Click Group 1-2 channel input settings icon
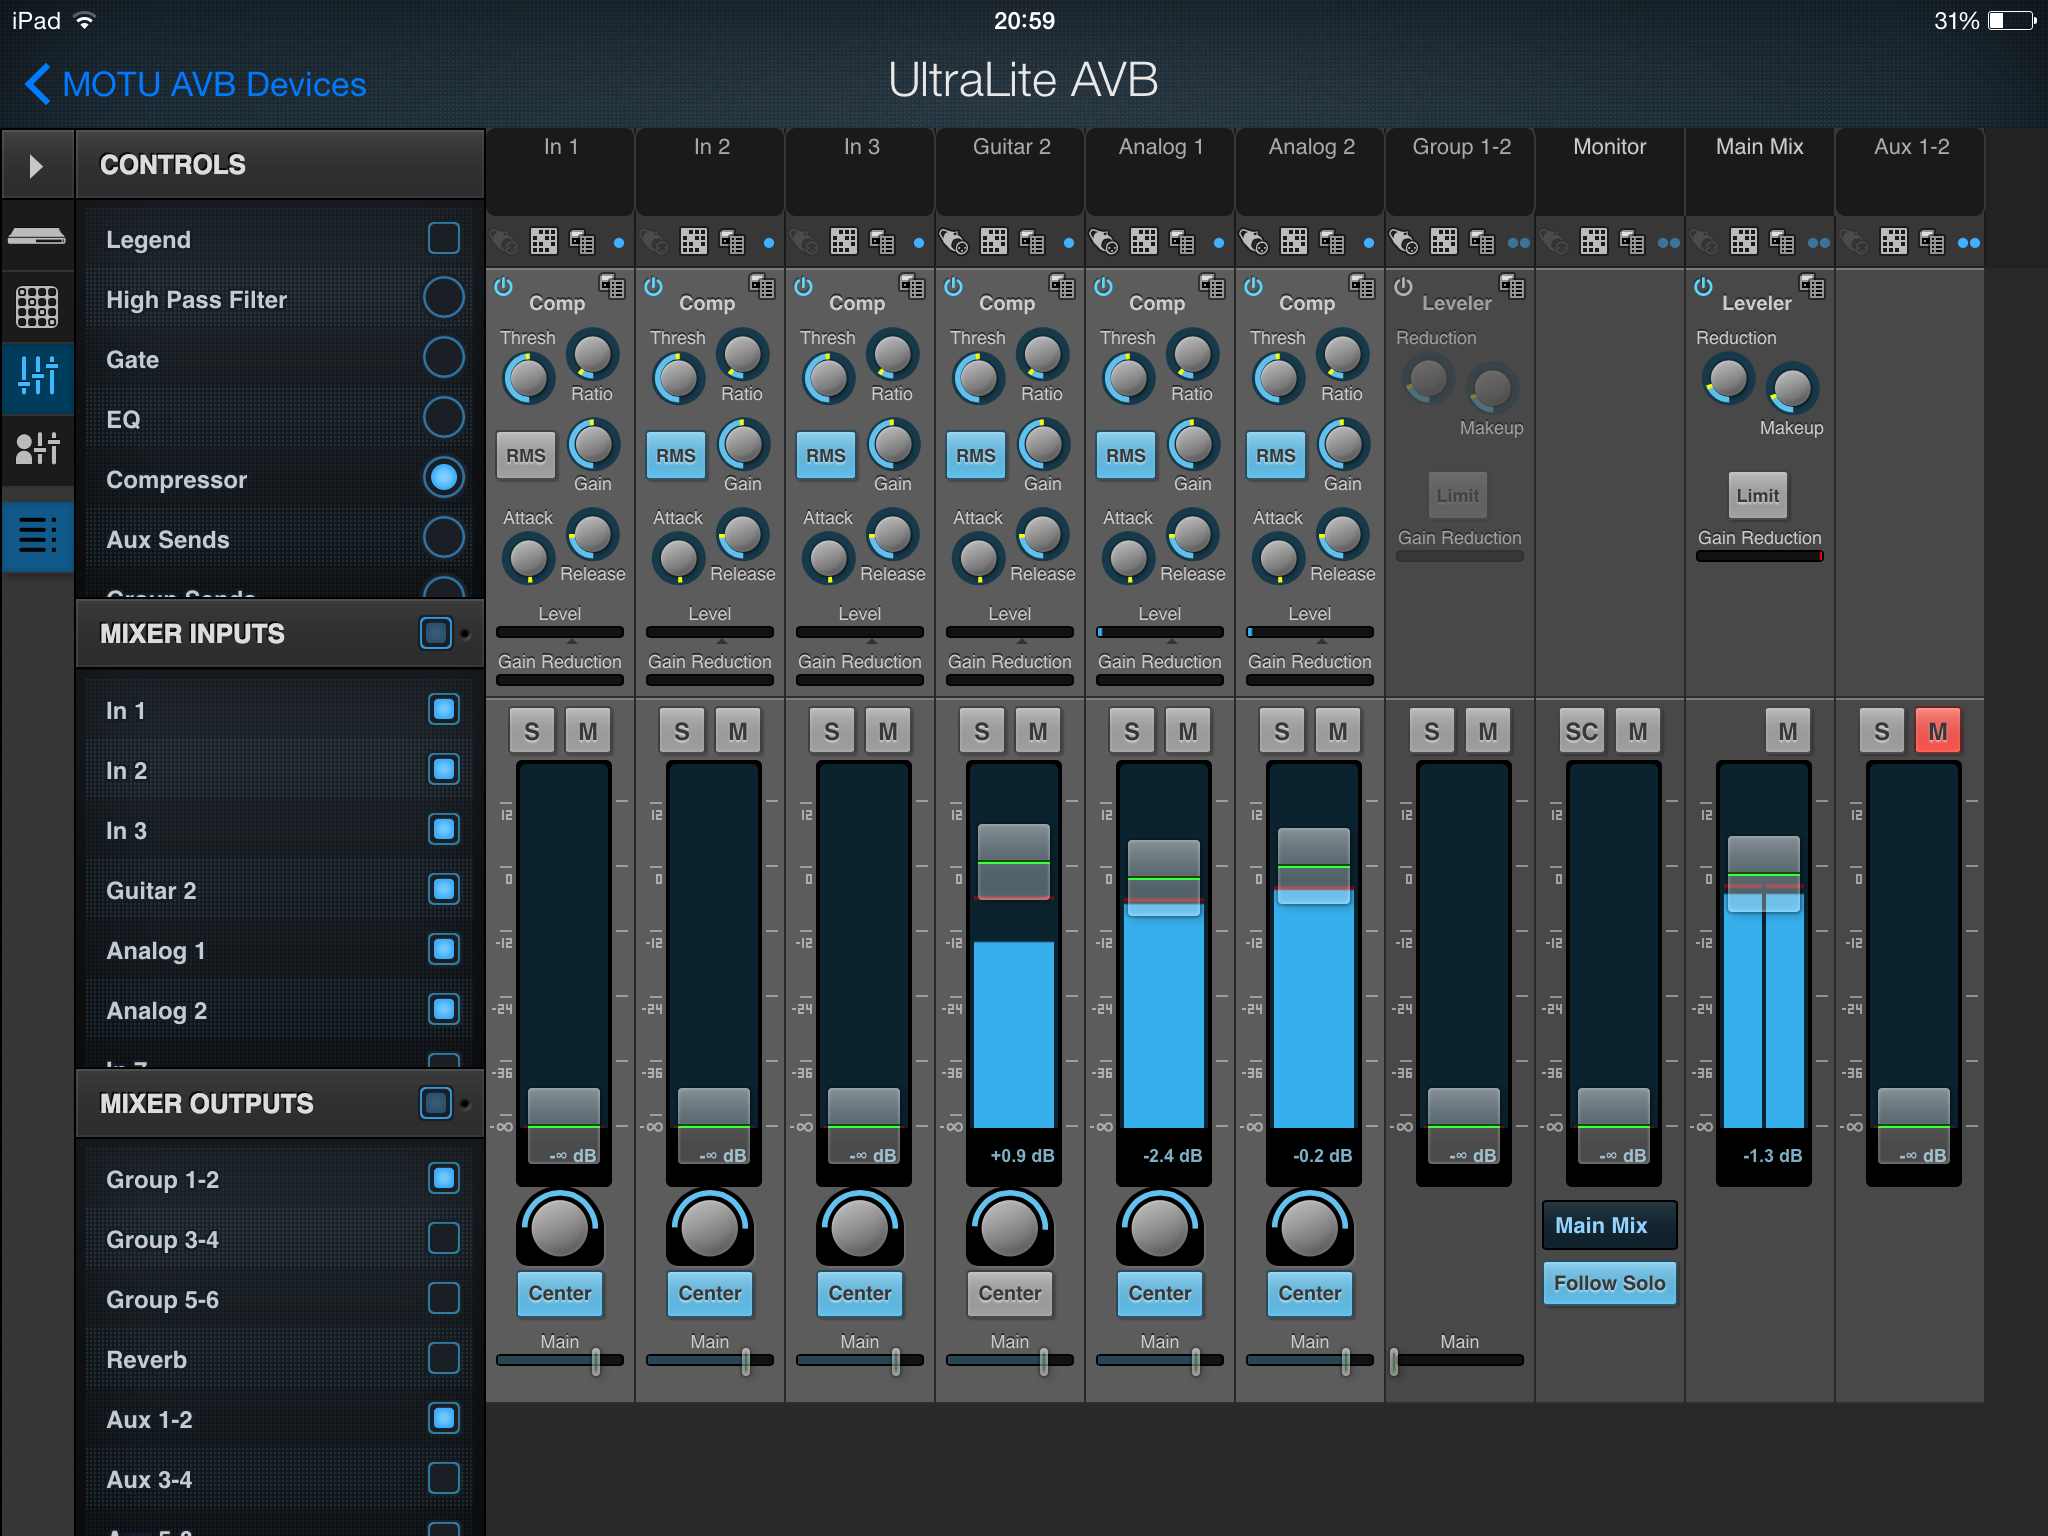The image size is (2048, 1536). click(x=1404, y=241)
